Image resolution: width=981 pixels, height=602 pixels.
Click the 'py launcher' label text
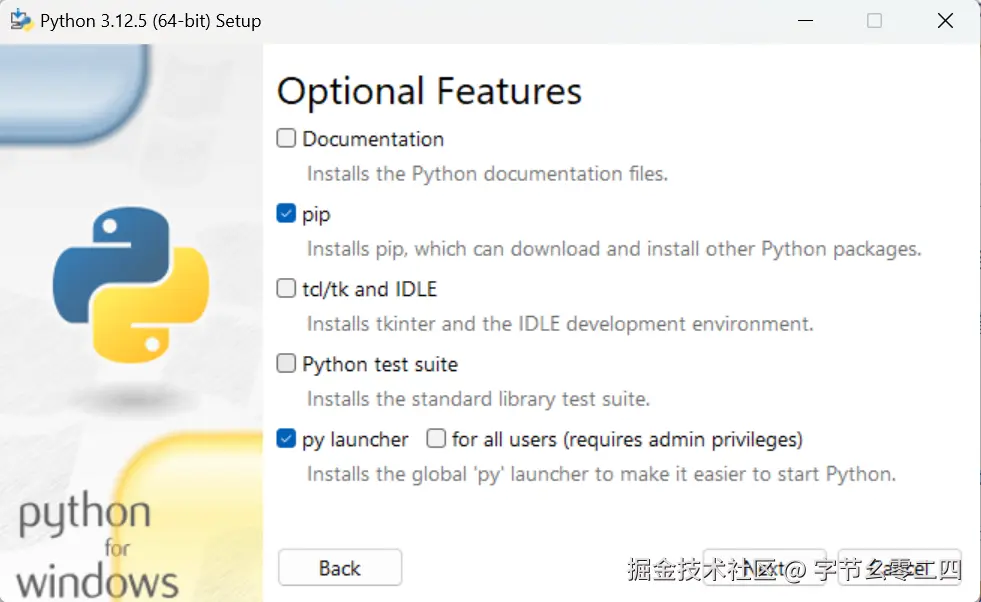pyautogui.click(x=355, y=439)
